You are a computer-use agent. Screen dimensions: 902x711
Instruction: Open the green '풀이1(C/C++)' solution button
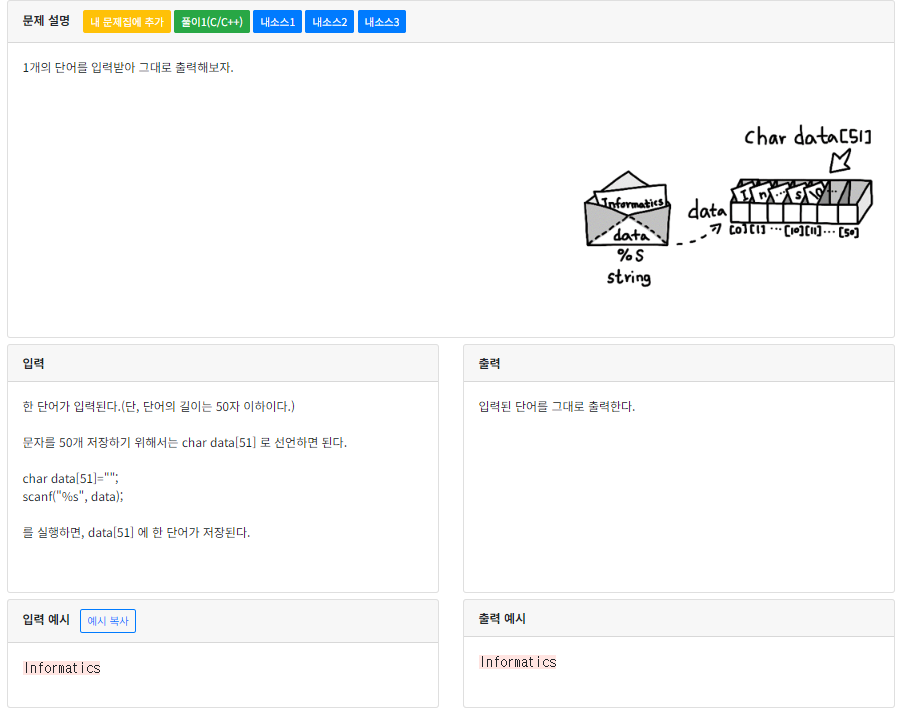click(x=211, y=21)
